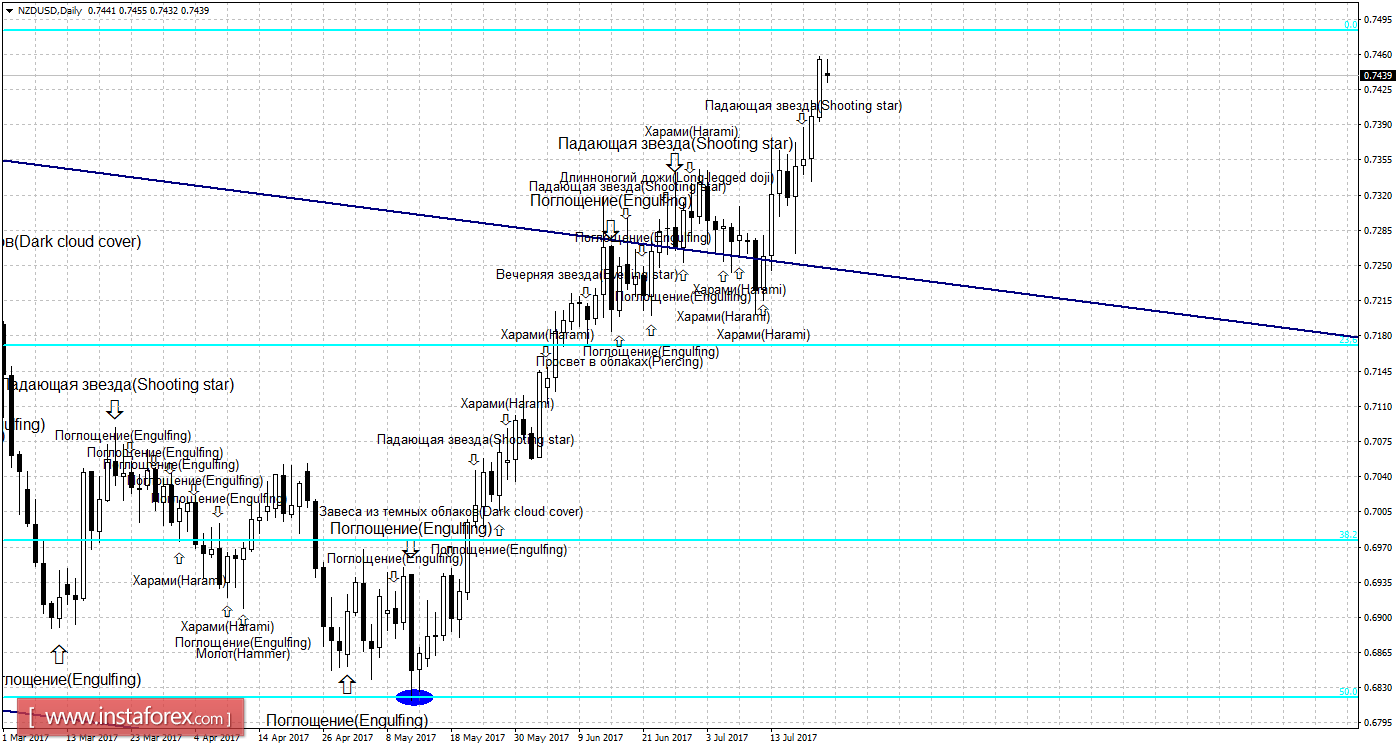Click the 0.6935 price axis label
The width and height of the screenshot is (1398, 749).
coord(1377,582)
